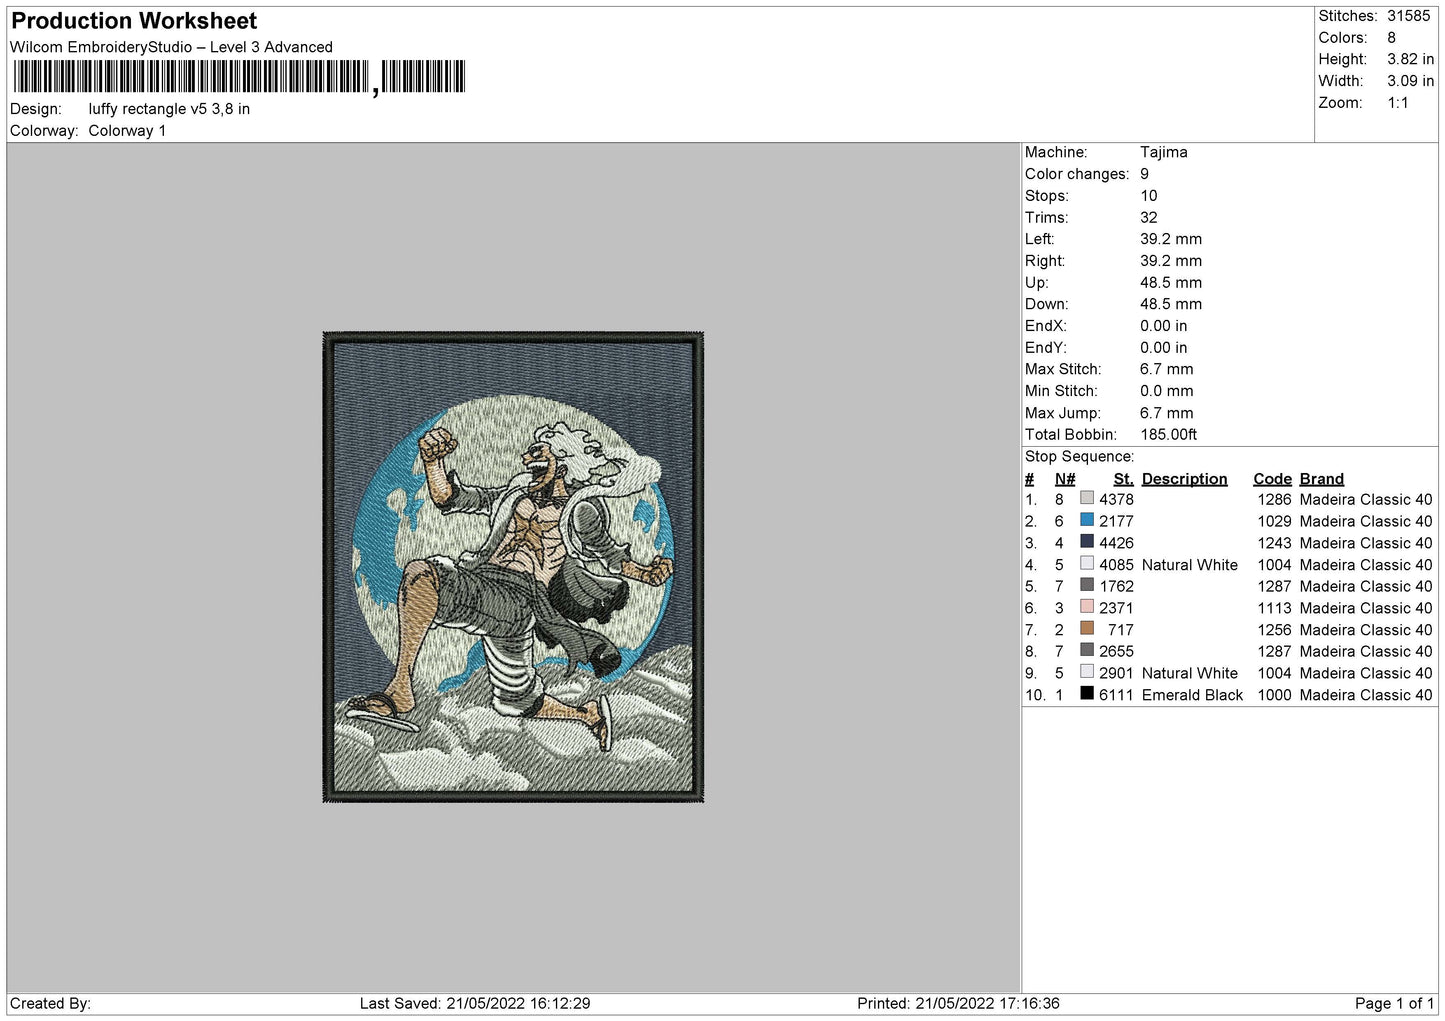1445x1021 pixels.
Task: Click the "Stop Sequence:" heading
Action: pyautogui.click(x=1080, y=457)
